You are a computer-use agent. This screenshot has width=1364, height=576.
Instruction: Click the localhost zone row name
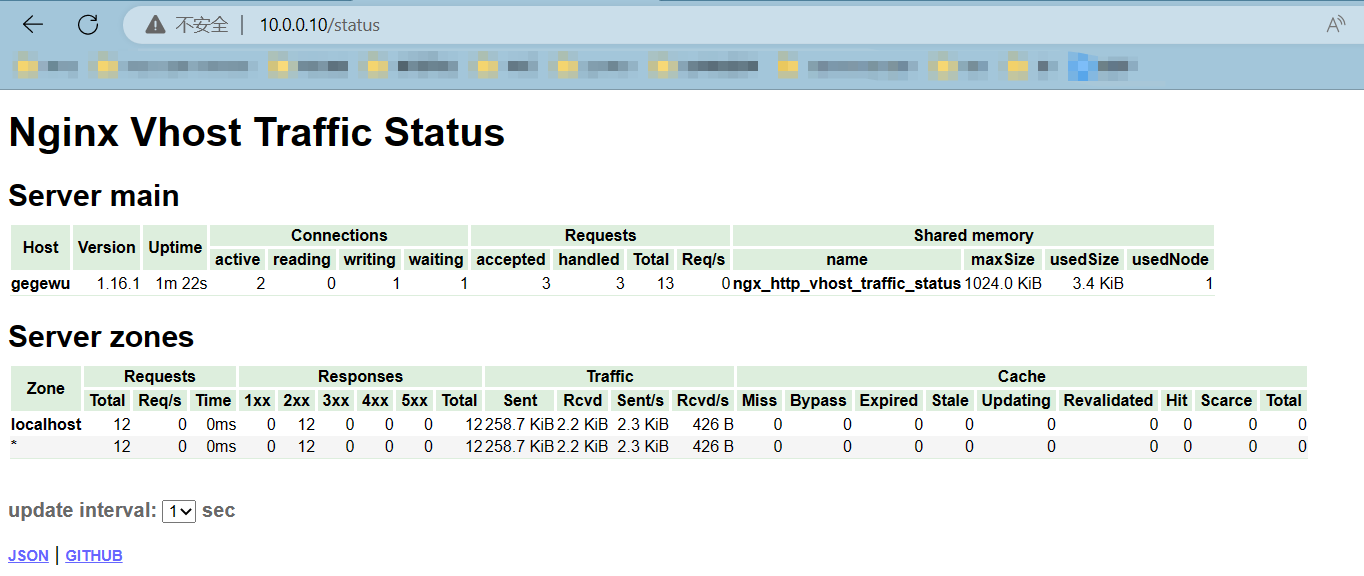(x=46, y=424)
